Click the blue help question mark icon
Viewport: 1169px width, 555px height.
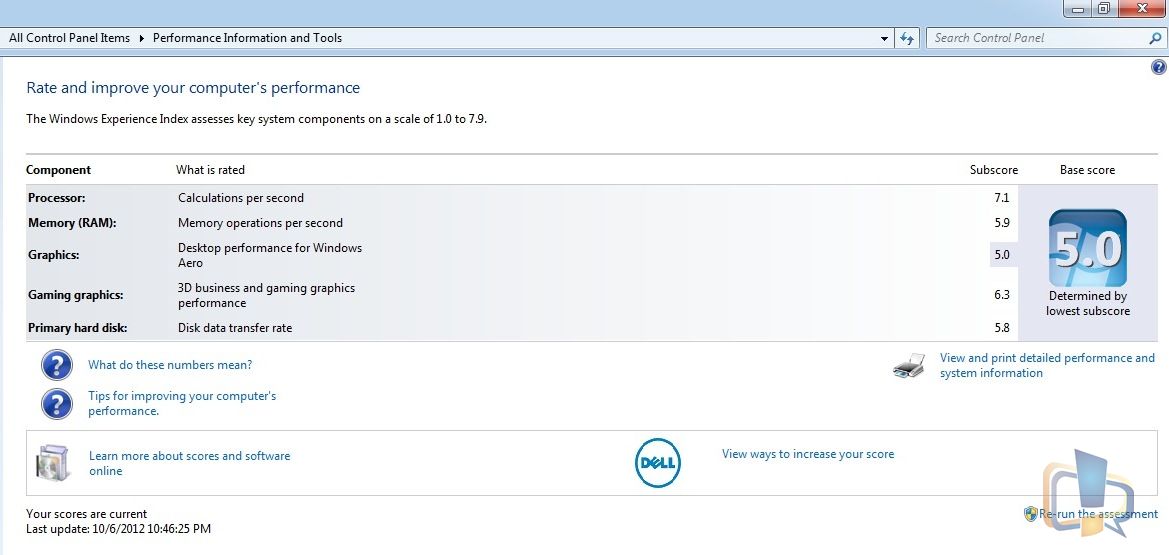pyautogui.click(x=1159, y=67)
